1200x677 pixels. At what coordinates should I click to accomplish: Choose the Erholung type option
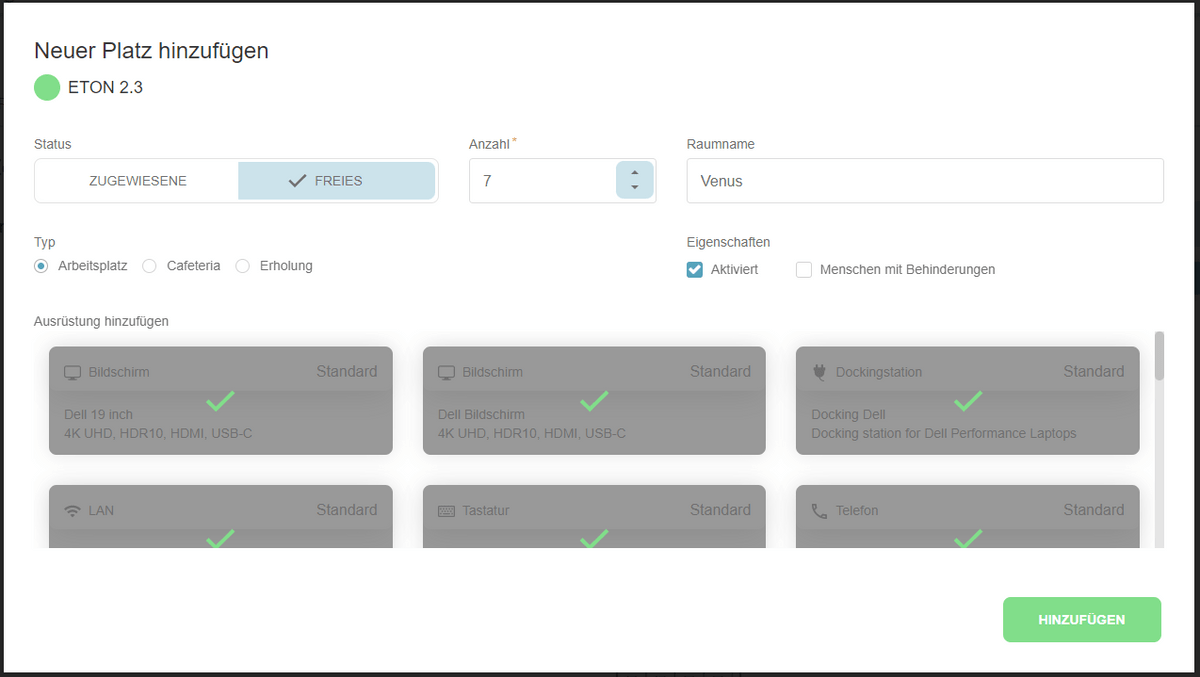[x=242, y=266]
